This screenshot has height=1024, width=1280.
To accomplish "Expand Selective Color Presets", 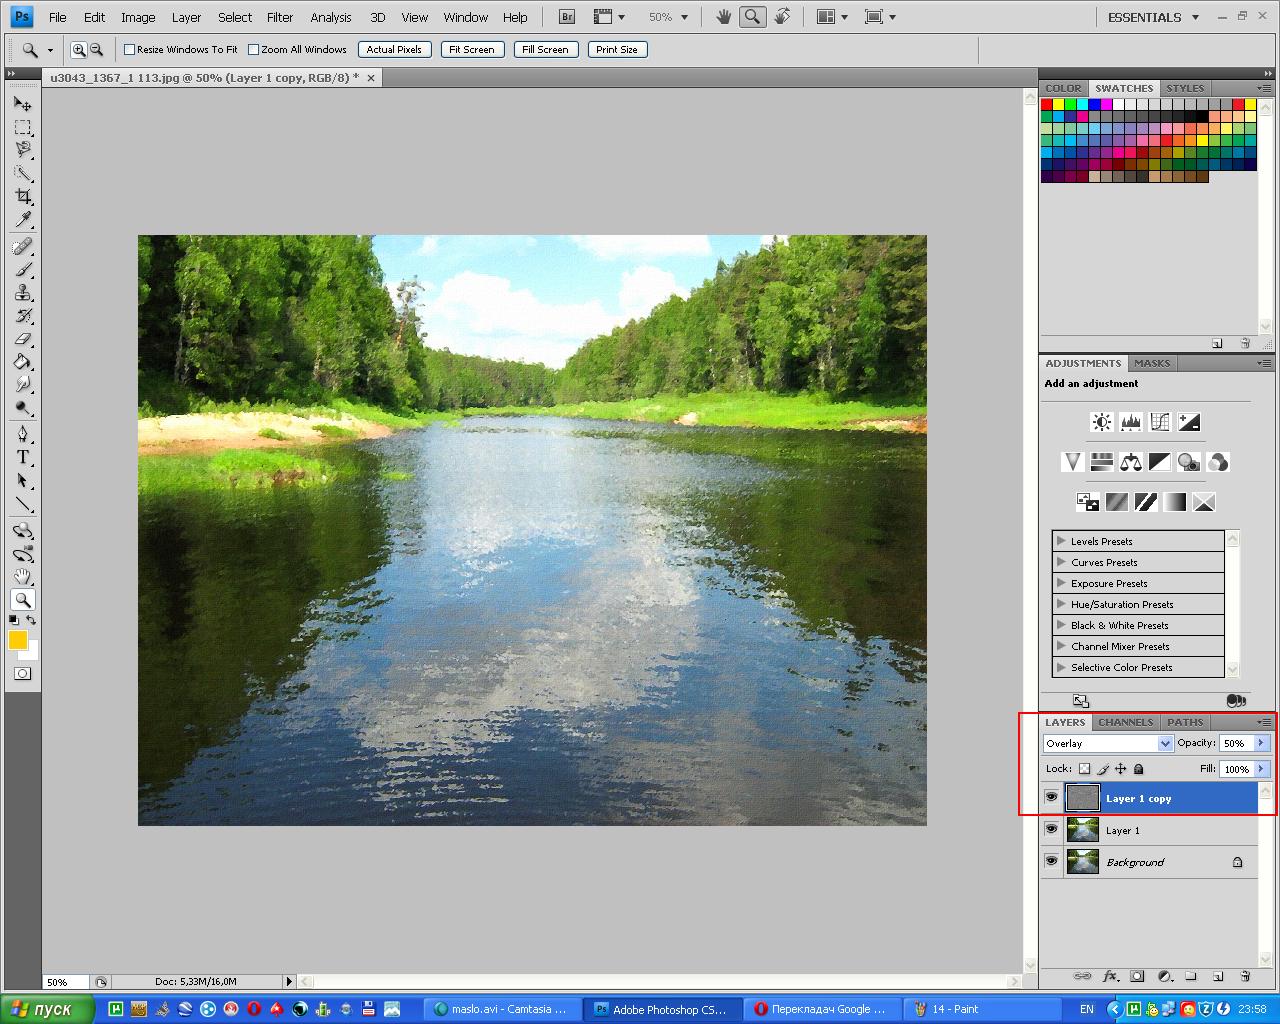I will pos(1061,667).
